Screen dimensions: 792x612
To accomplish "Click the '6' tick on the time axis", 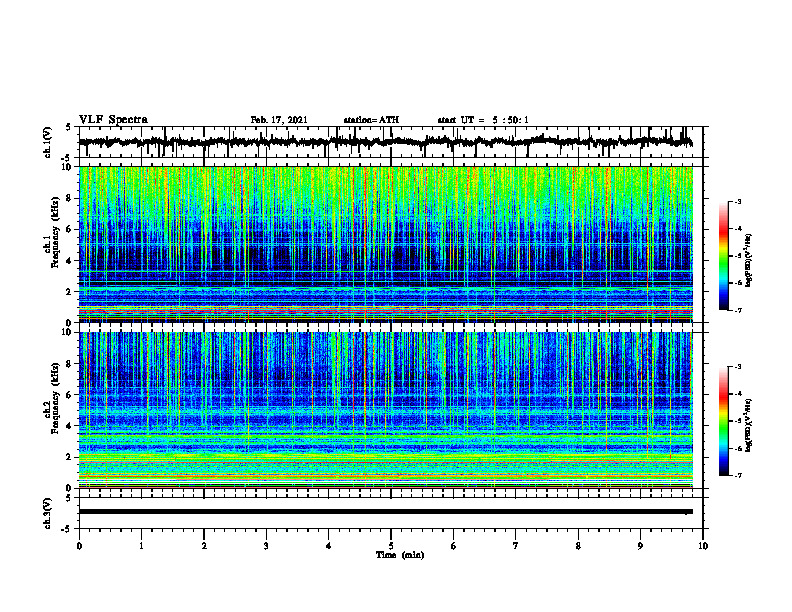I will coord(454,546).
